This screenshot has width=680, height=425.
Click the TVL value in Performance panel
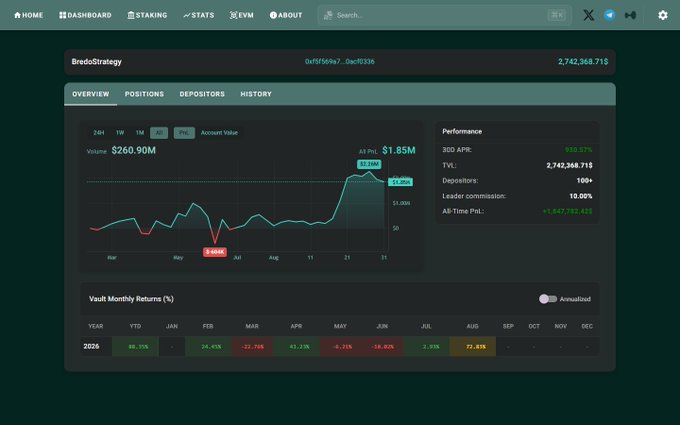569,165
